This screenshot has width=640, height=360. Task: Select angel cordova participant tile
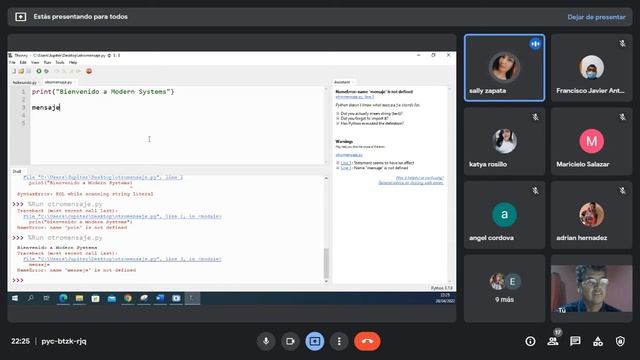[504, 215]
